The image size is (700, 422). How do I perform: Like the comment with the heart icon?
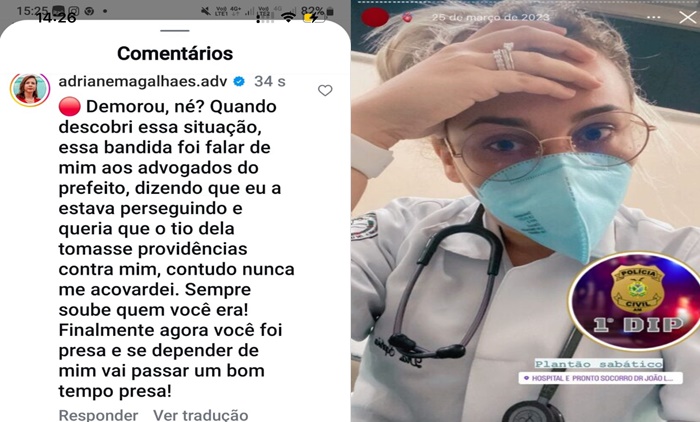[x=325, y=91]
